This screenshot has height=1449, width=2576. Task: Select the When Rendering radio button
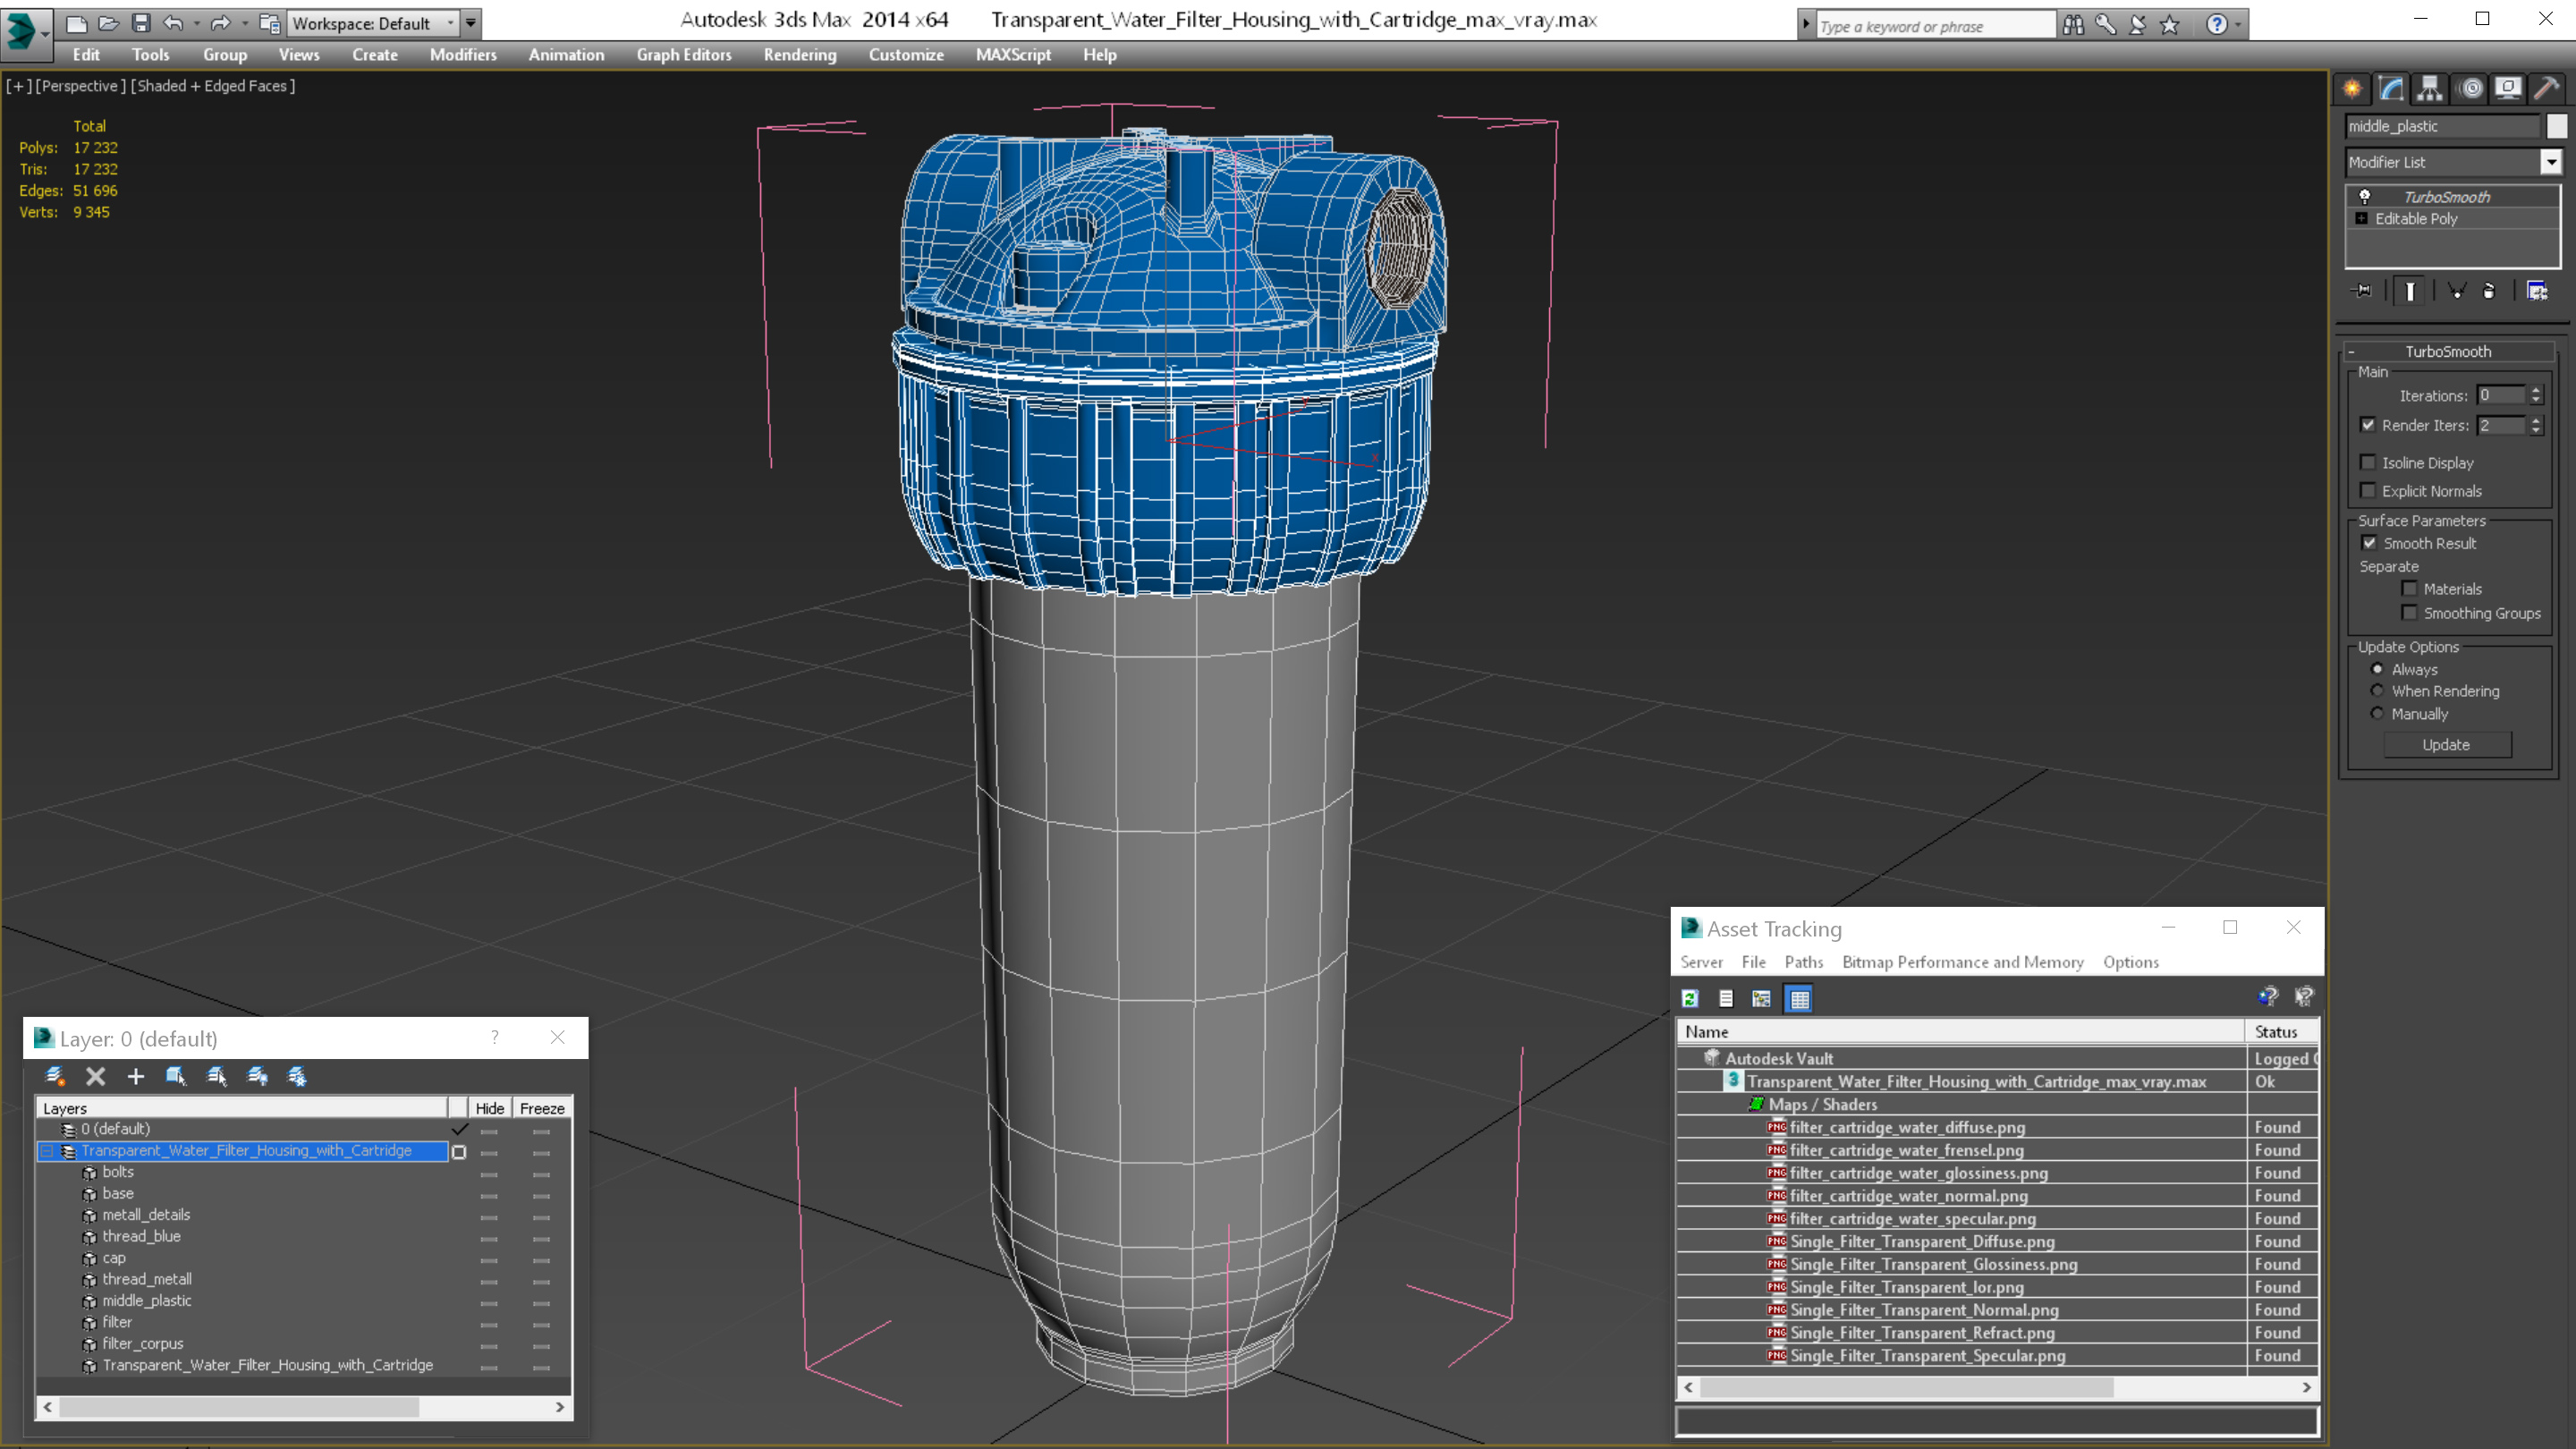2378,691
